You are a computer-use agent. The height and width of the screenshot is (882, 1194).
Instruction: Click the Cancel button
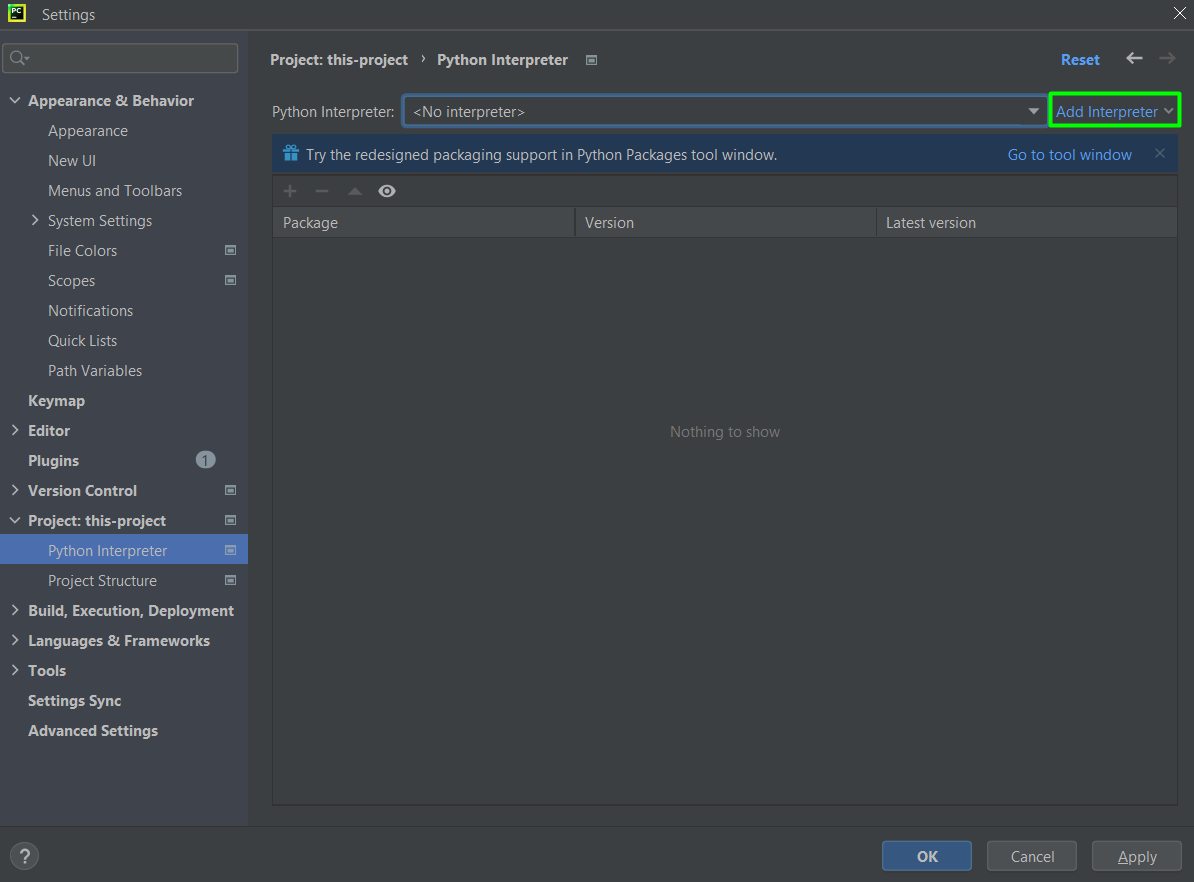(1032, 856)
